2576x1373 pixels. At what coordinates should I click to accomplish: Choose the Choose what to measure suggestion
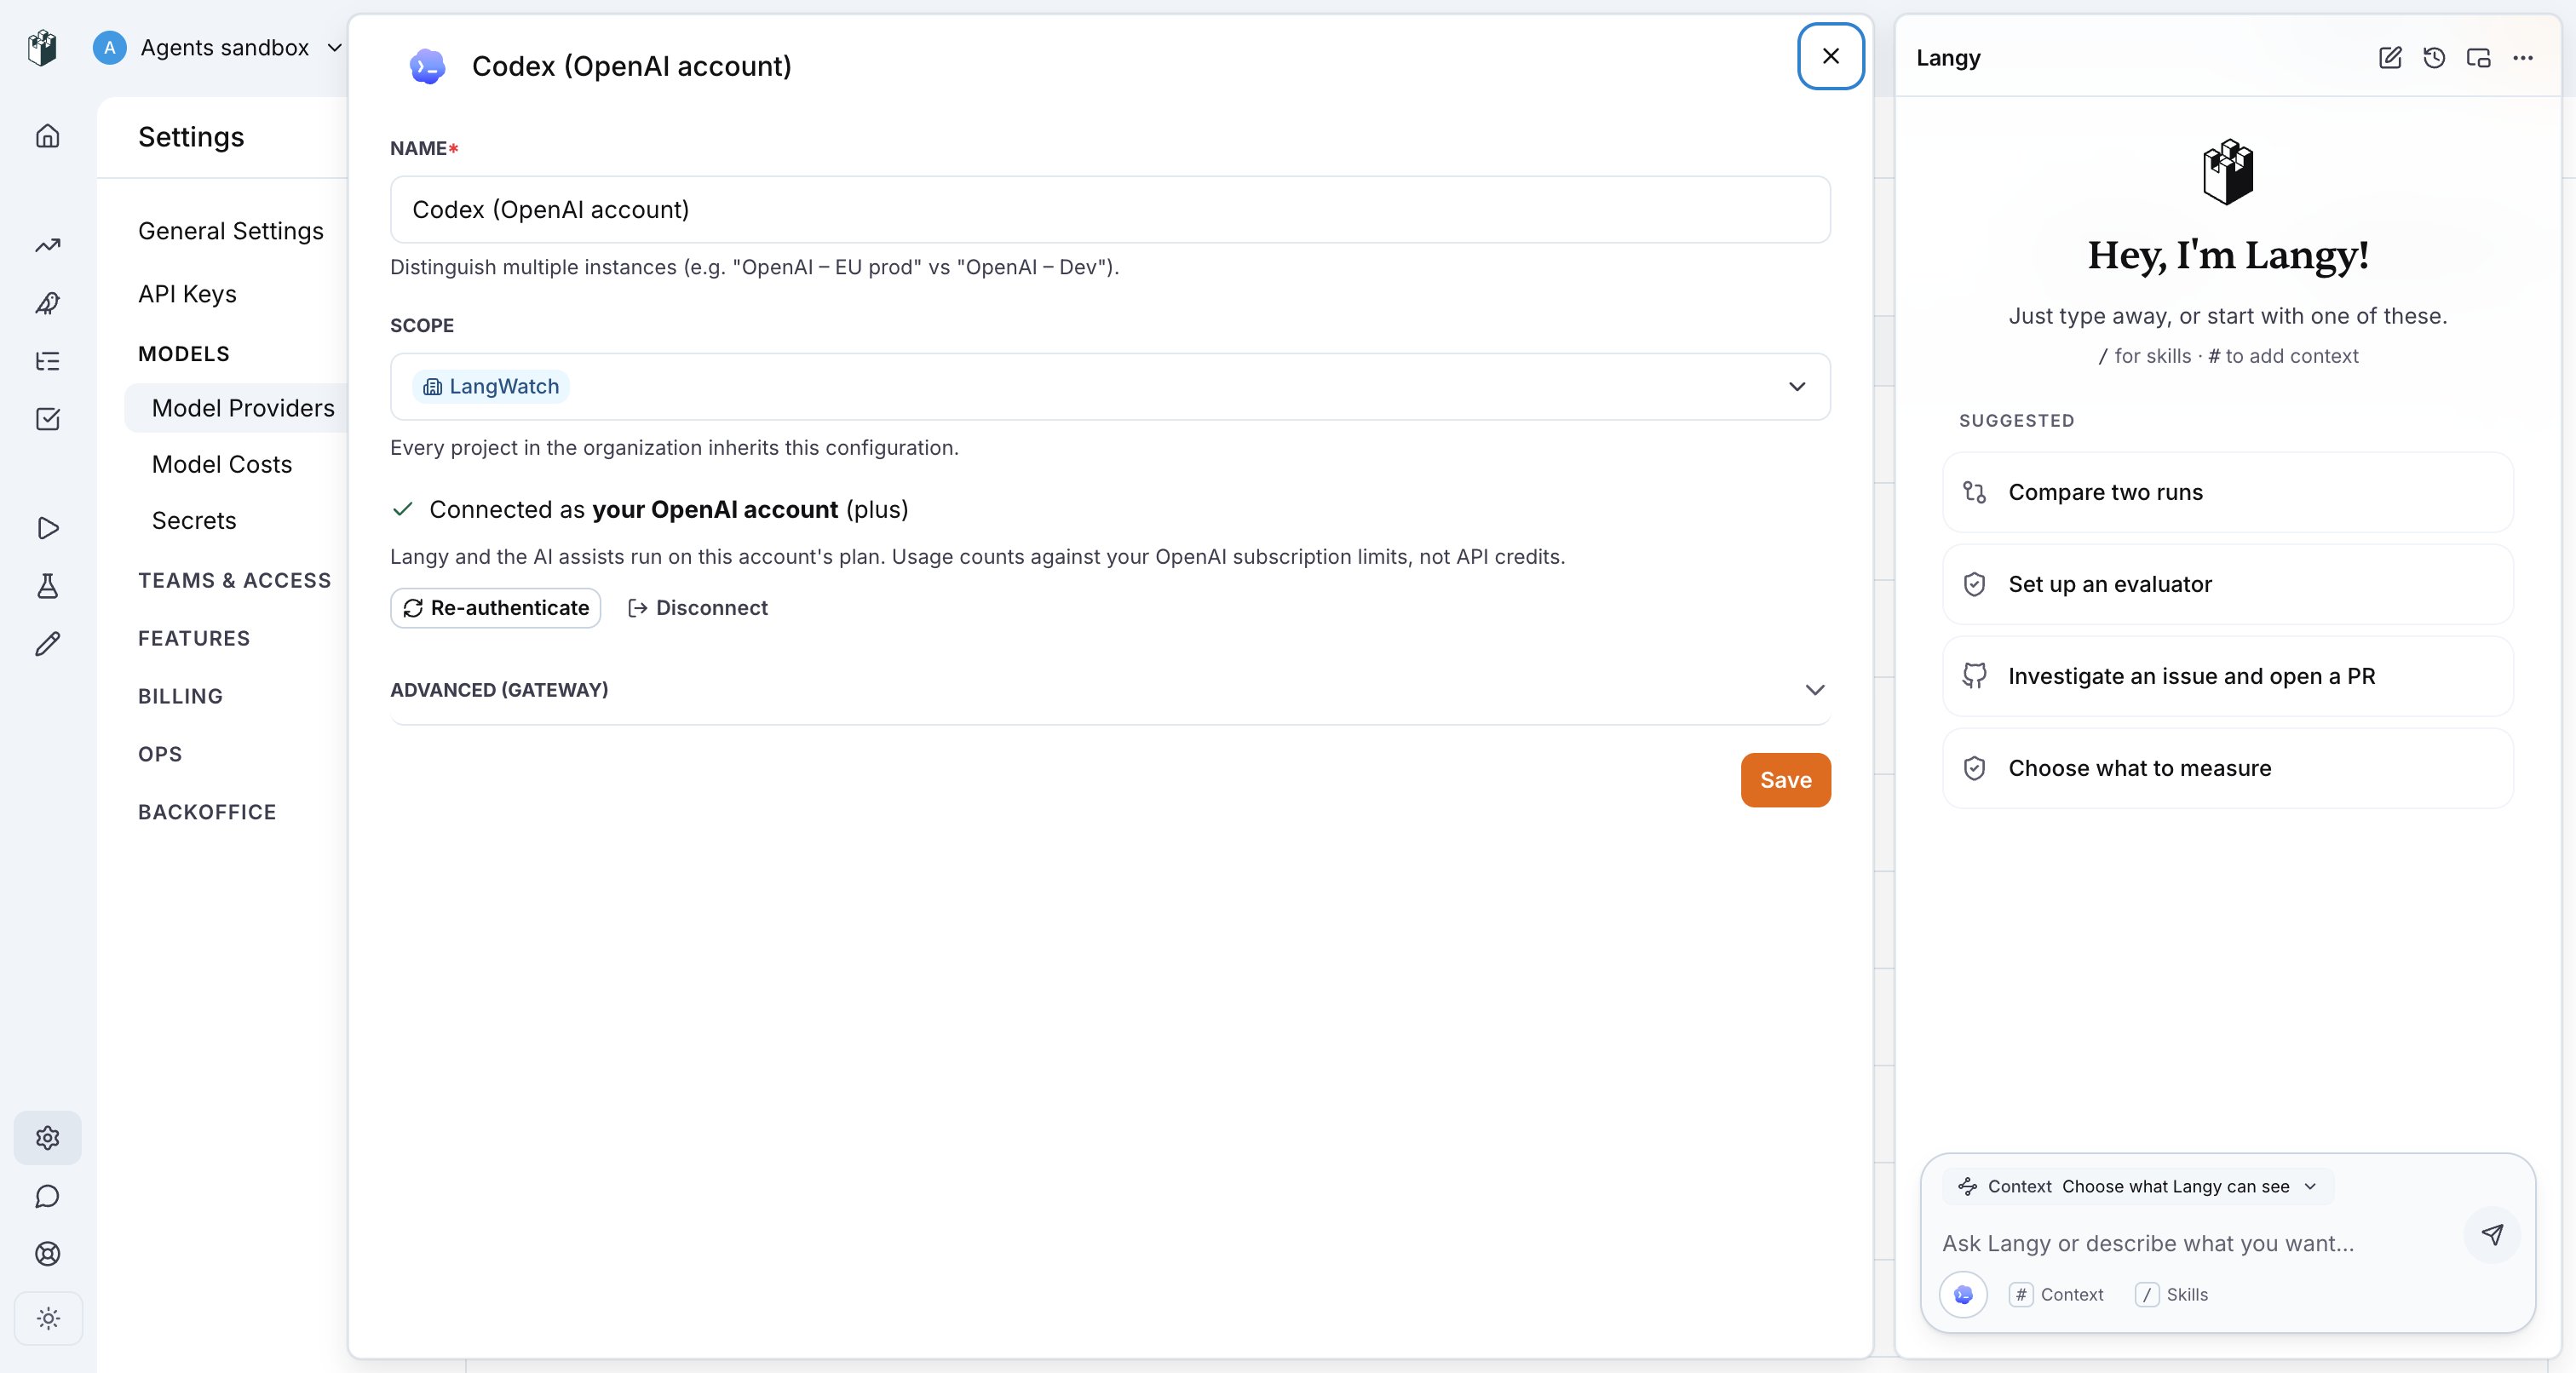coord(2227,768)
